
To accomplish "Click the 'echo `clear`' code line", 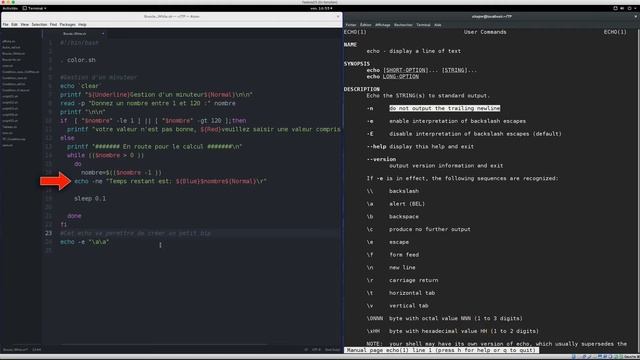I will coord(80,86).
